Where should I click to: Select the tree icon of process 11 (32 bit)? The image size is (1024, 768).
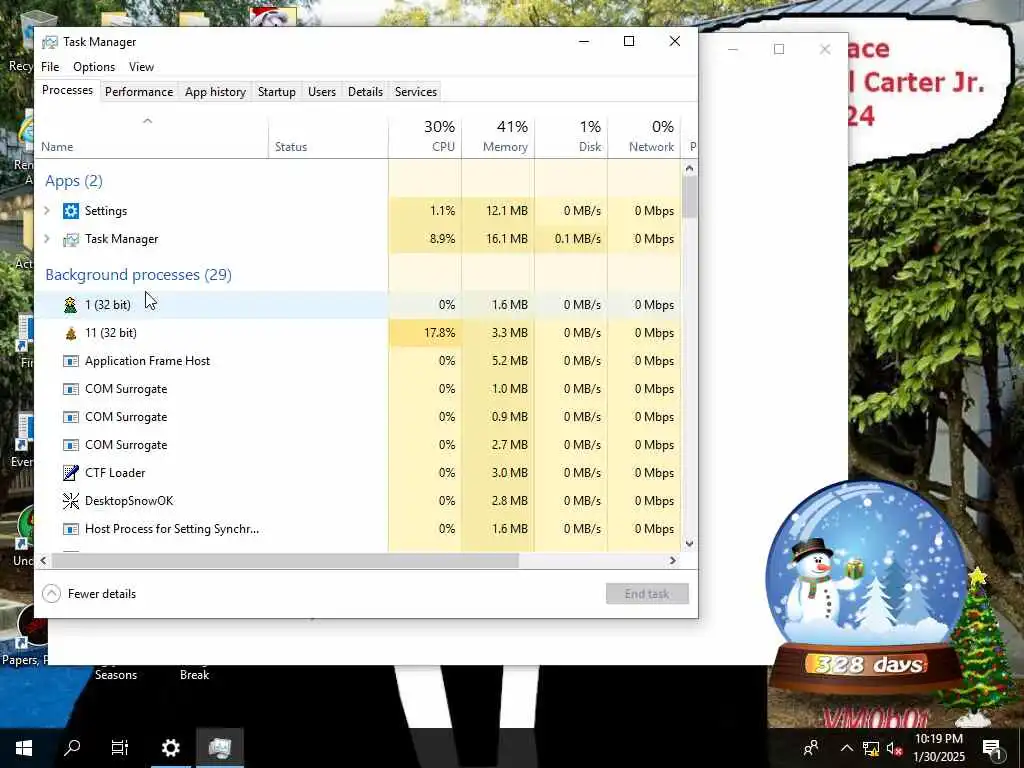(x=71, y=333)
